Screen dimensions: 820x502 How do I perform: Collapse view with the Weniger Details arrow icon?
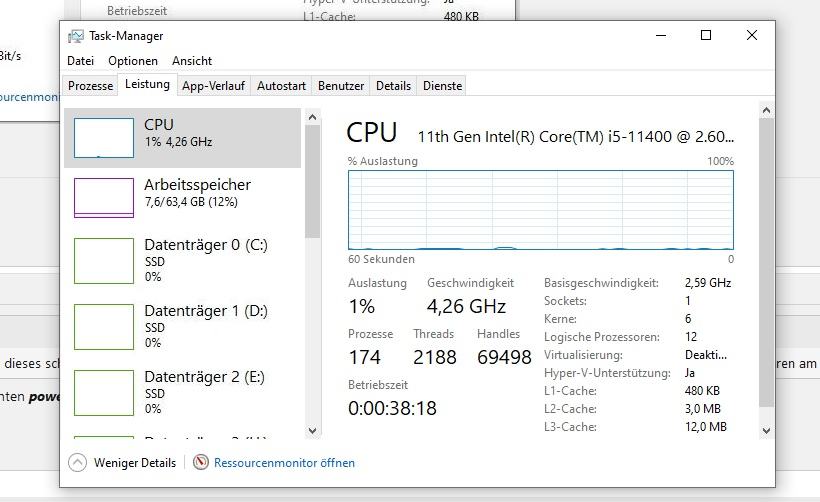click(x=77, y=462)
